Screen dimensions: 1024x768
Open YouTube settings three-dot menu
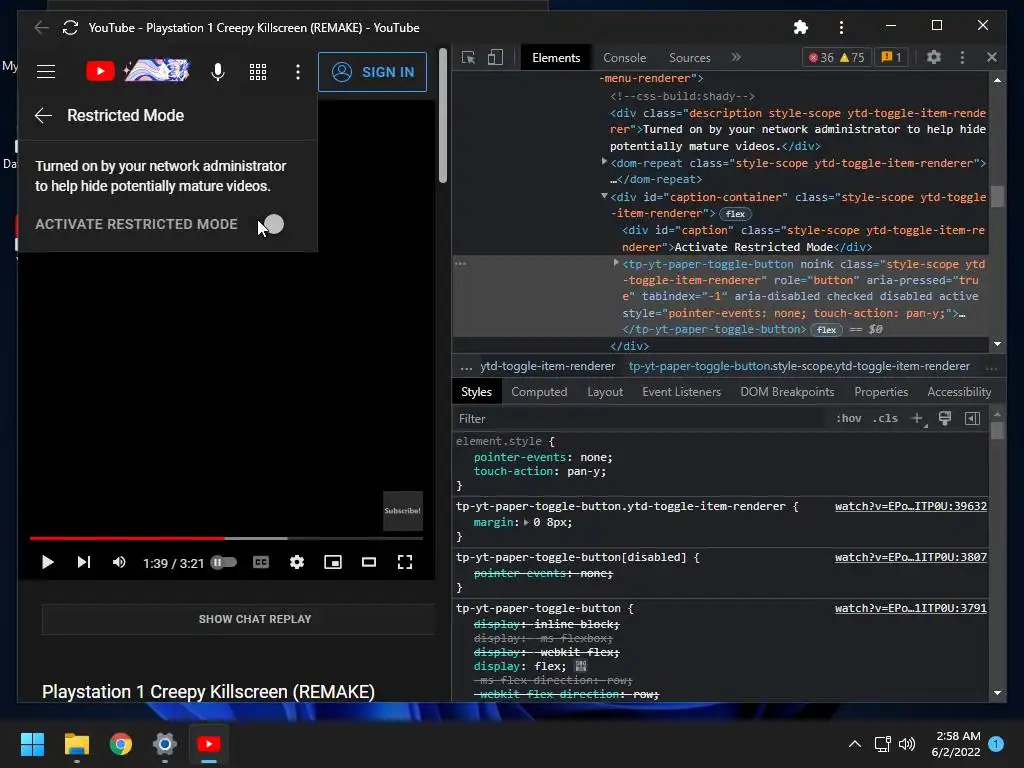[x=298, y=72]
